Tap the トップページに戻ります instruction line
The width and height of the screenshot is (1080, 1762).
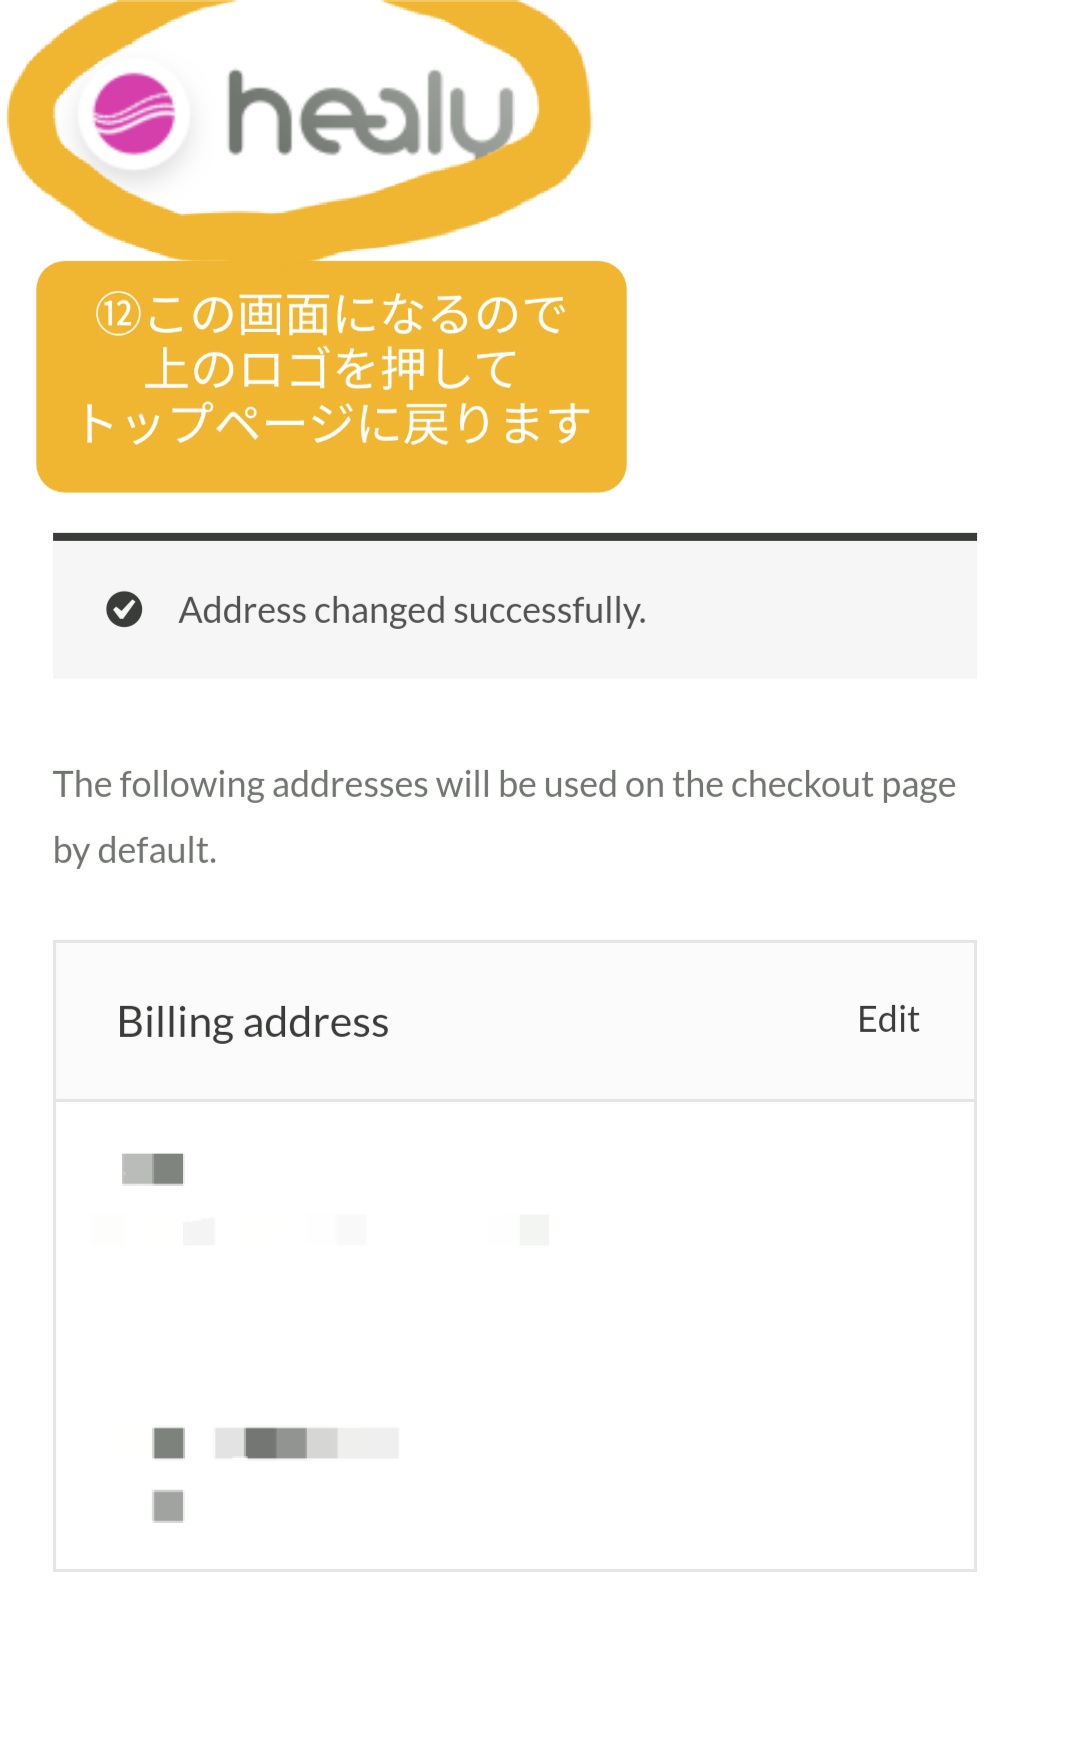tap(335, 424)
